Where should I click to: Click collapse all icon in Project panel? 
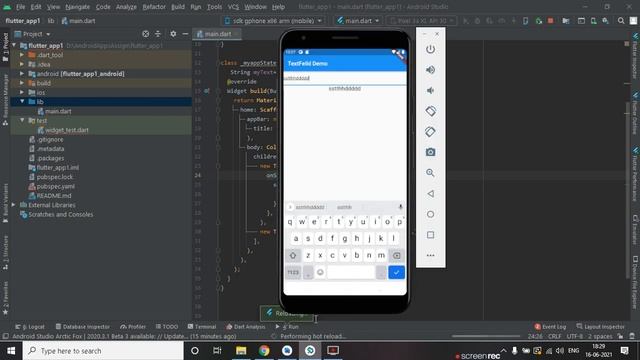click(x=158, y=34)
